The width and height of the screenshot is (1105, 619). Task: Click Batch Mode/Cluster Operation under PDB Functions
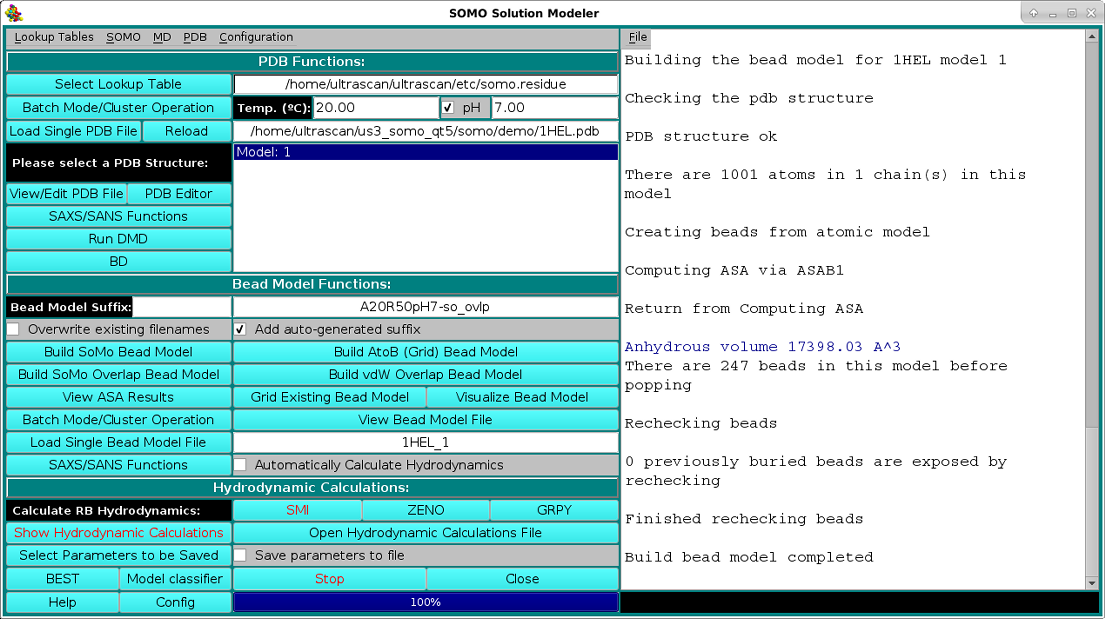[x=118, y=108]
